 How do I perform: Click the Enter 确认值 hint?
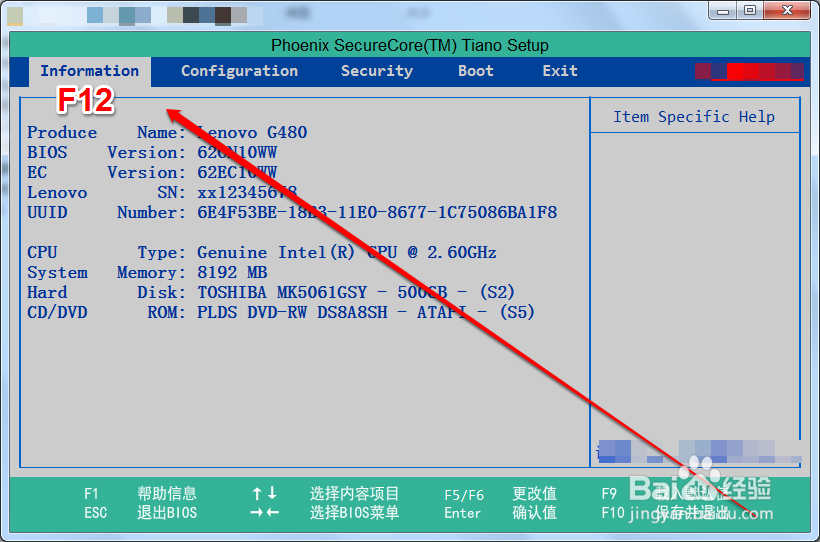click(x=500, y=513)
